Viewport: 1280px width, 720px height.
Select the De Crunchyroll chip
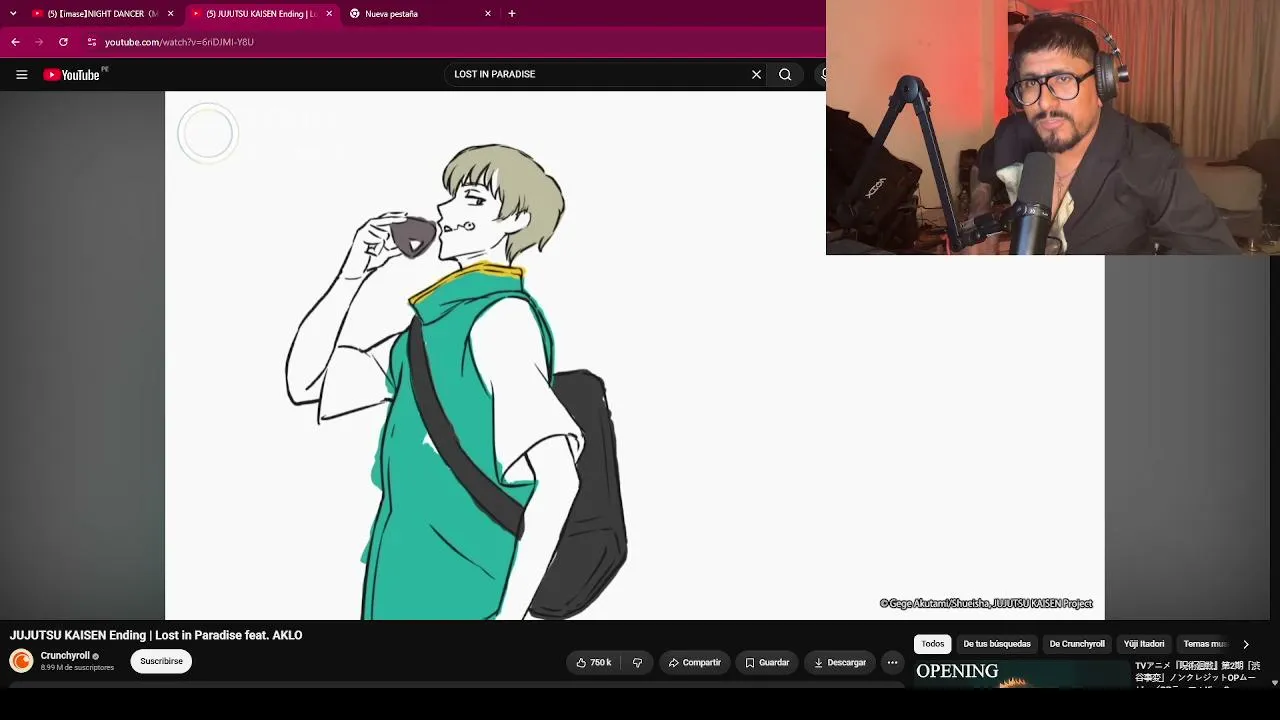[x=1077, y=644]
